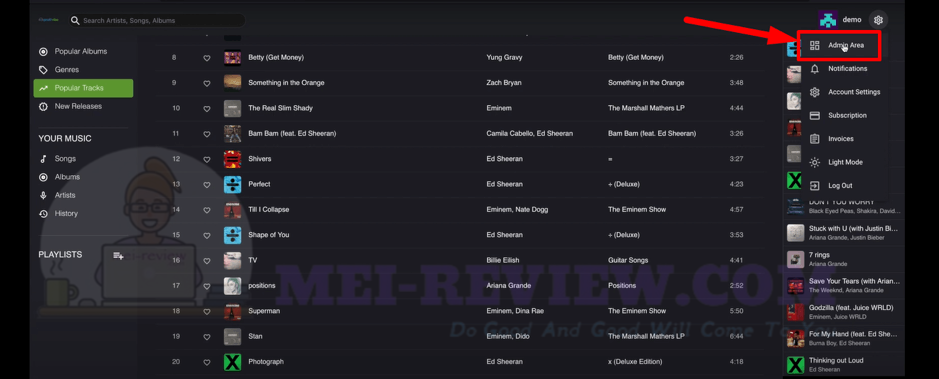
Task: Open the Guitar Songs album
Action: pos(628,260)
